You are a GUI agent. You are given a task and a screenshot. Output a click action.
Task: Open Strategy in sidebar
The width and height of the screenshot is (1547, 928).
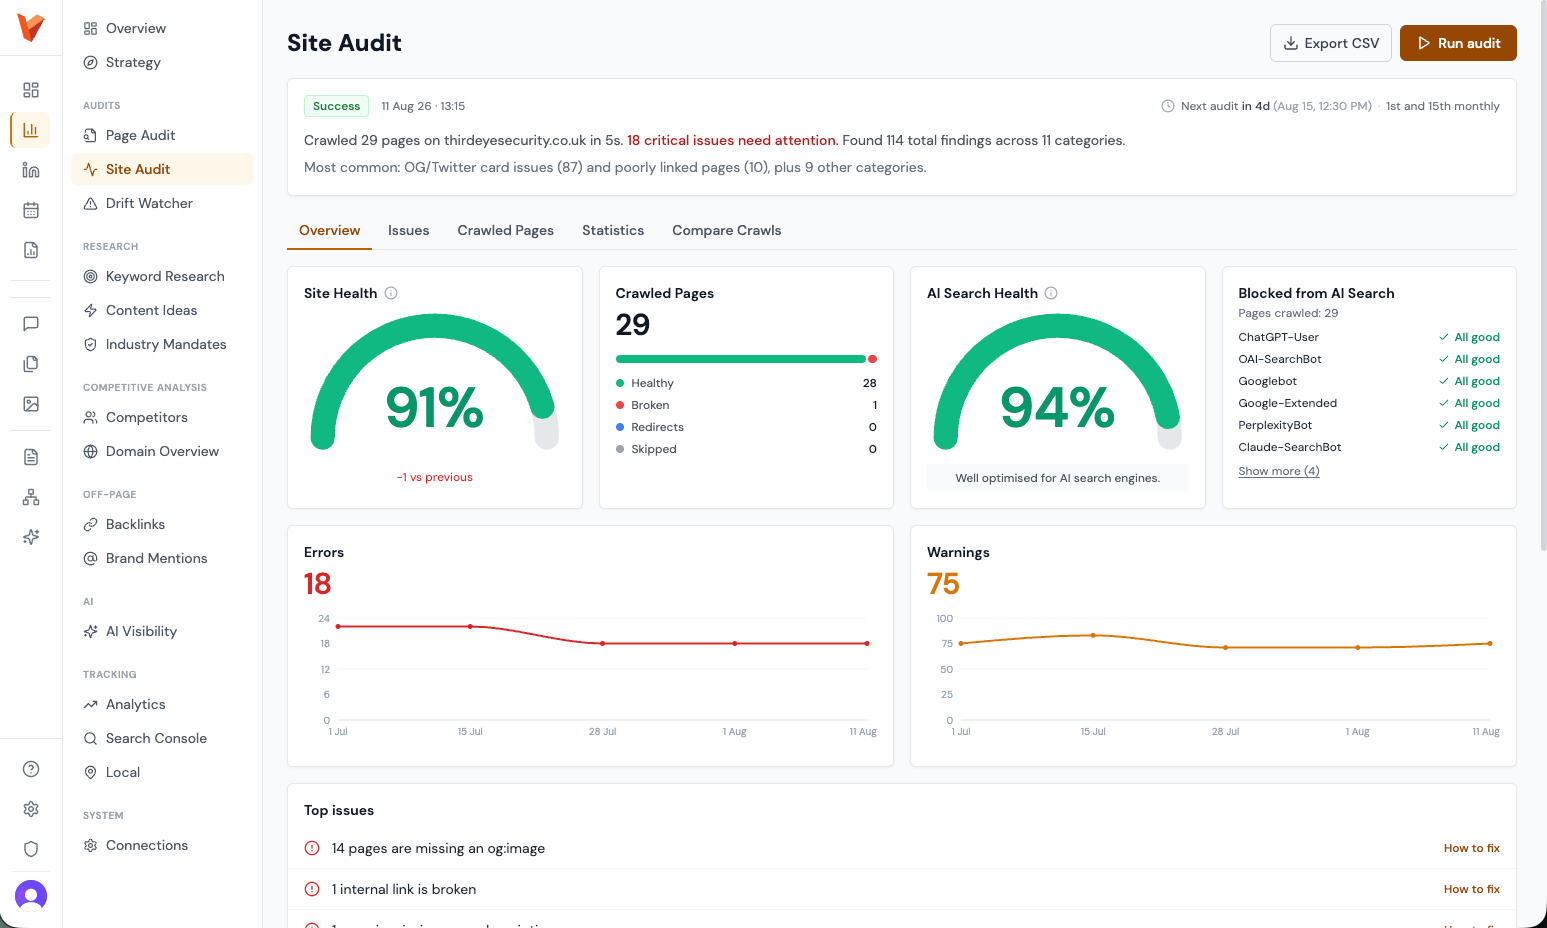[162, 62]
